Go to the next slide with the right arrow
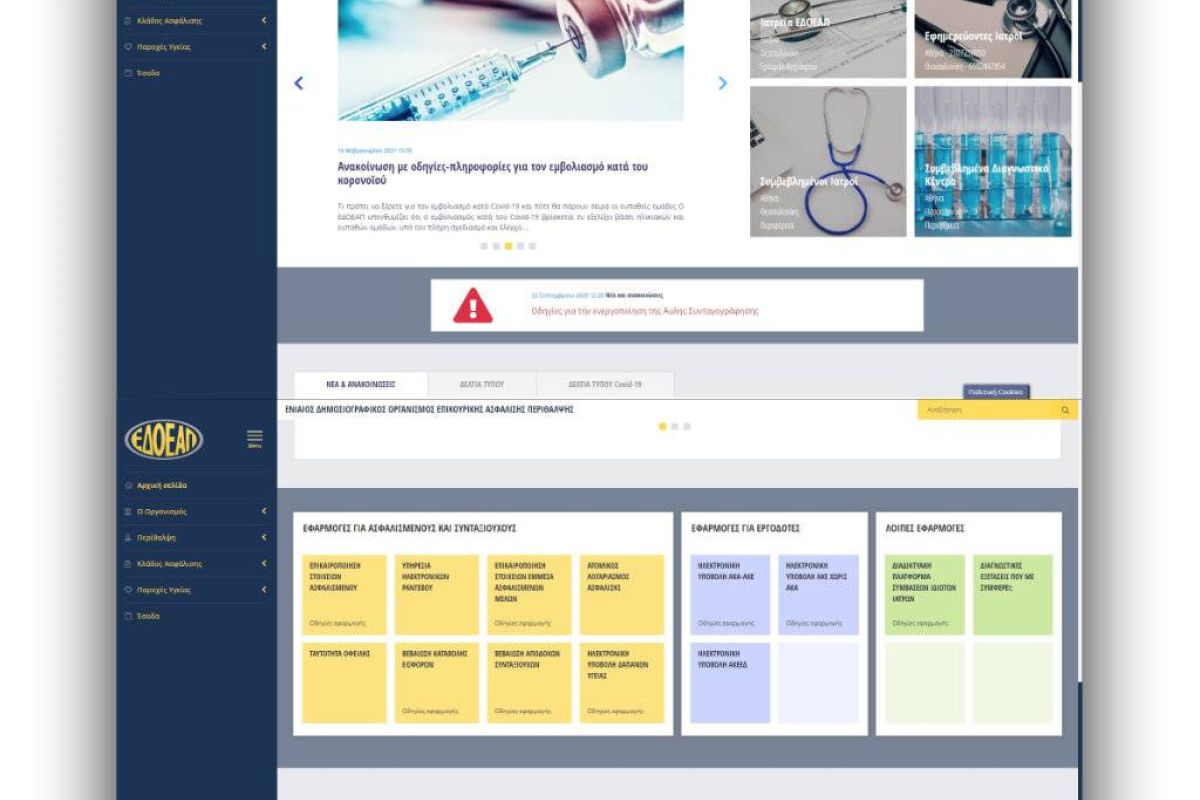 [723, 84]
